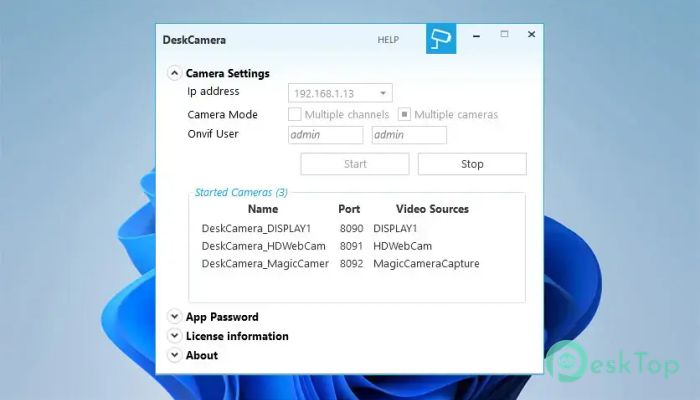Click the Name column header
Screen dimensions: 700x400
pos(263,209)
